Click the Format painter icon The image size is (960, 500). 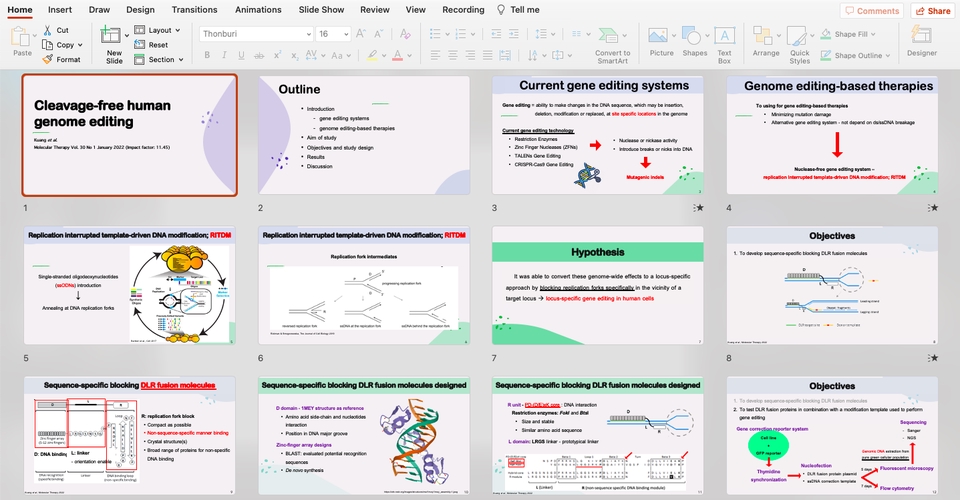click(48, 59)
